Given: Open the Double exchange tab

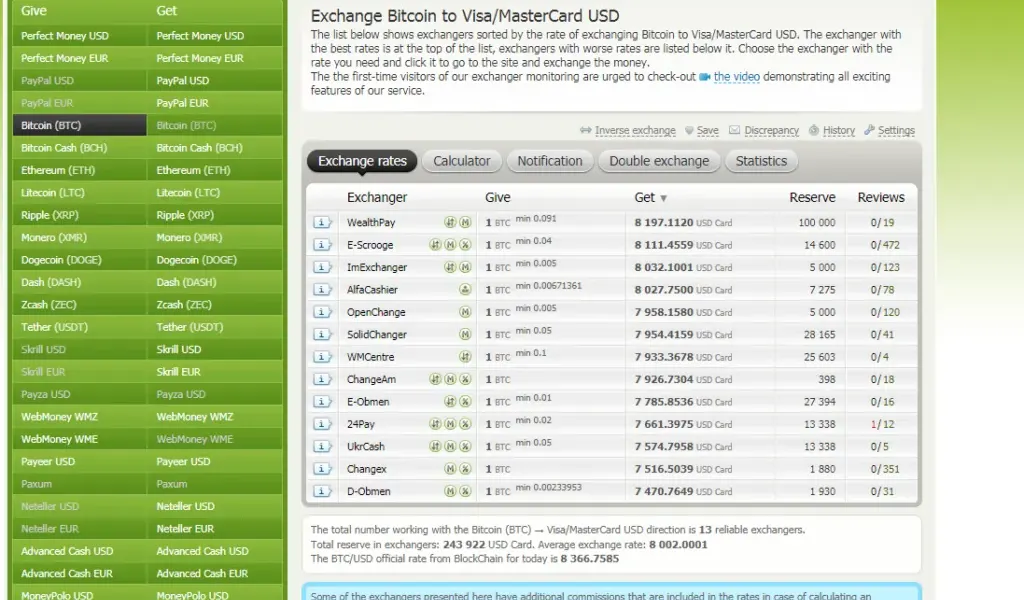Looking at the screenshot, I should click(659, 161).
